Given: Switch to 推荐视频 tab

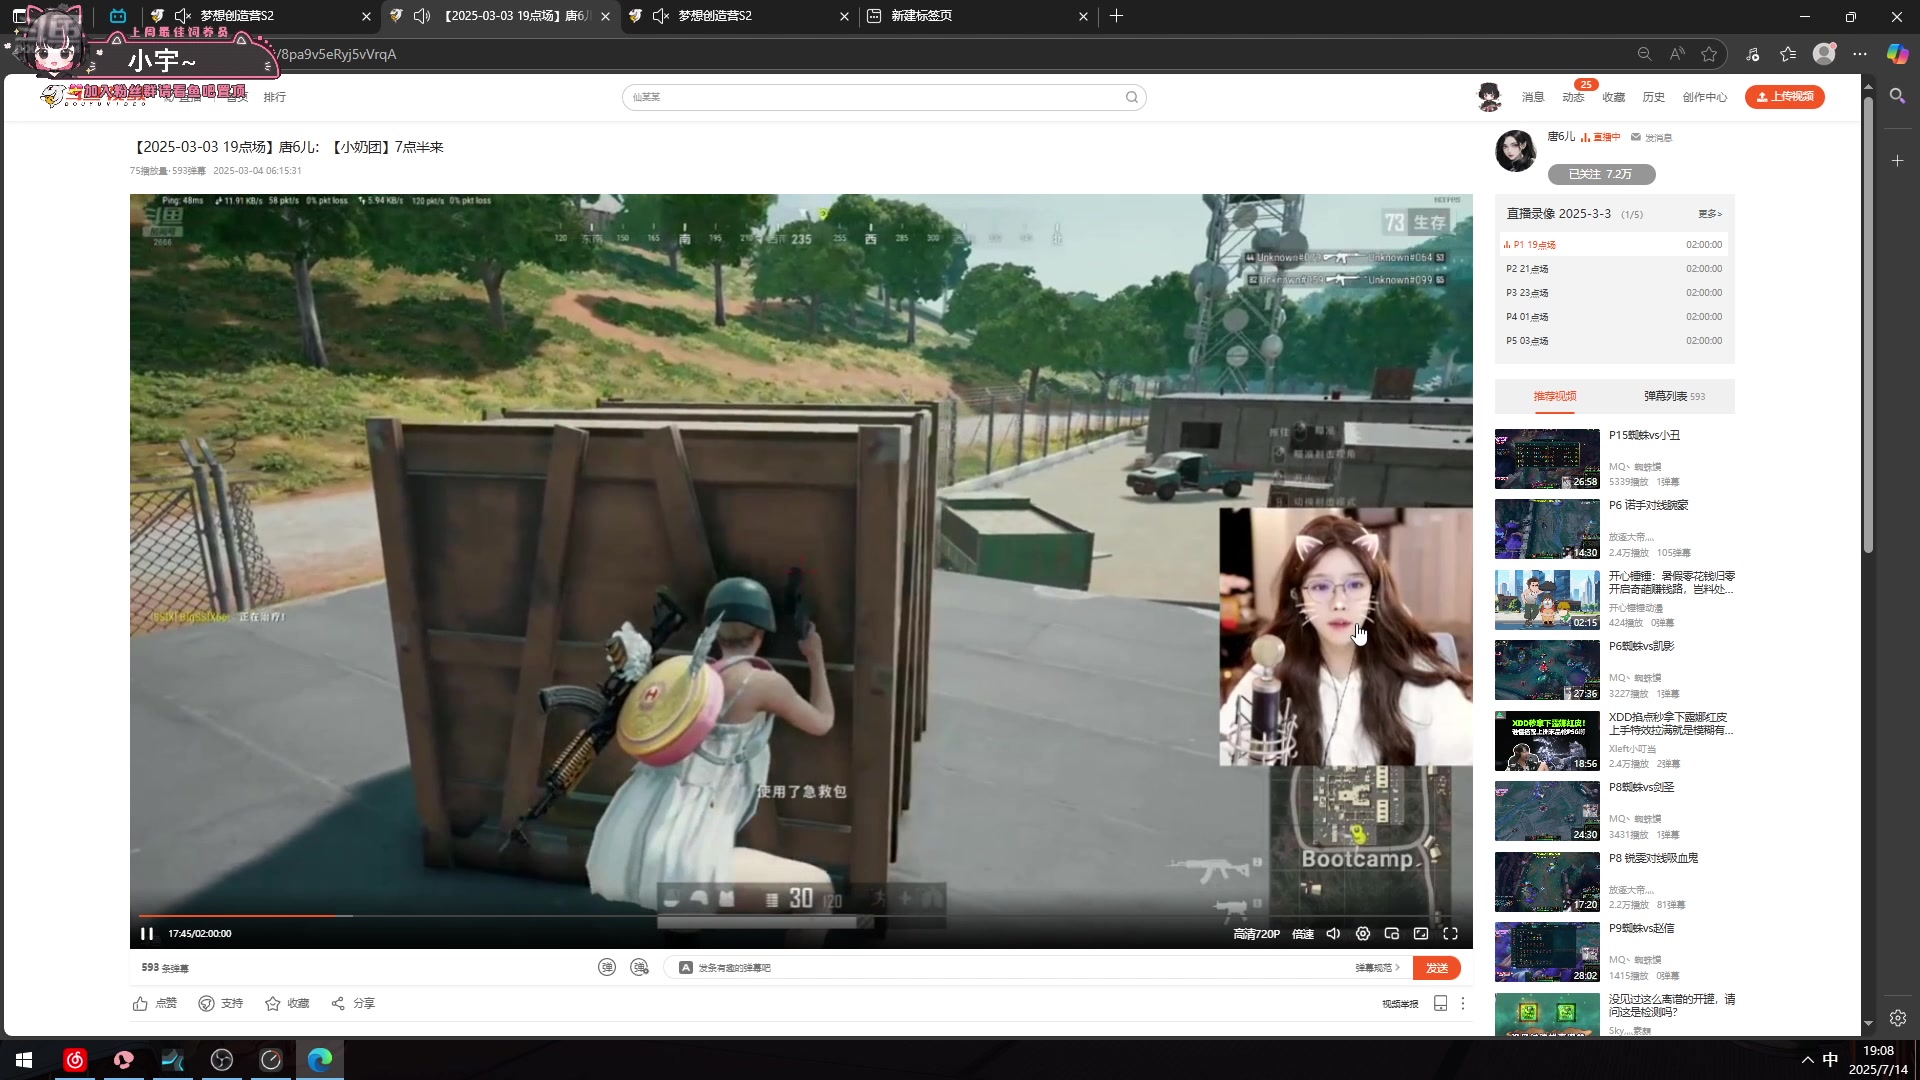Looking at the screenshot, I should click(x=1555, y=396).
